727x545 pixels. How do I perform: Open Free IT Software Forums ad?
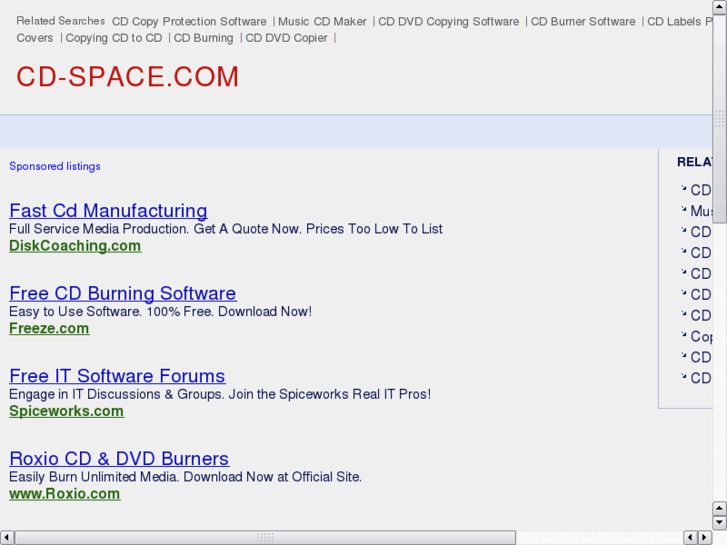(117, 376)
